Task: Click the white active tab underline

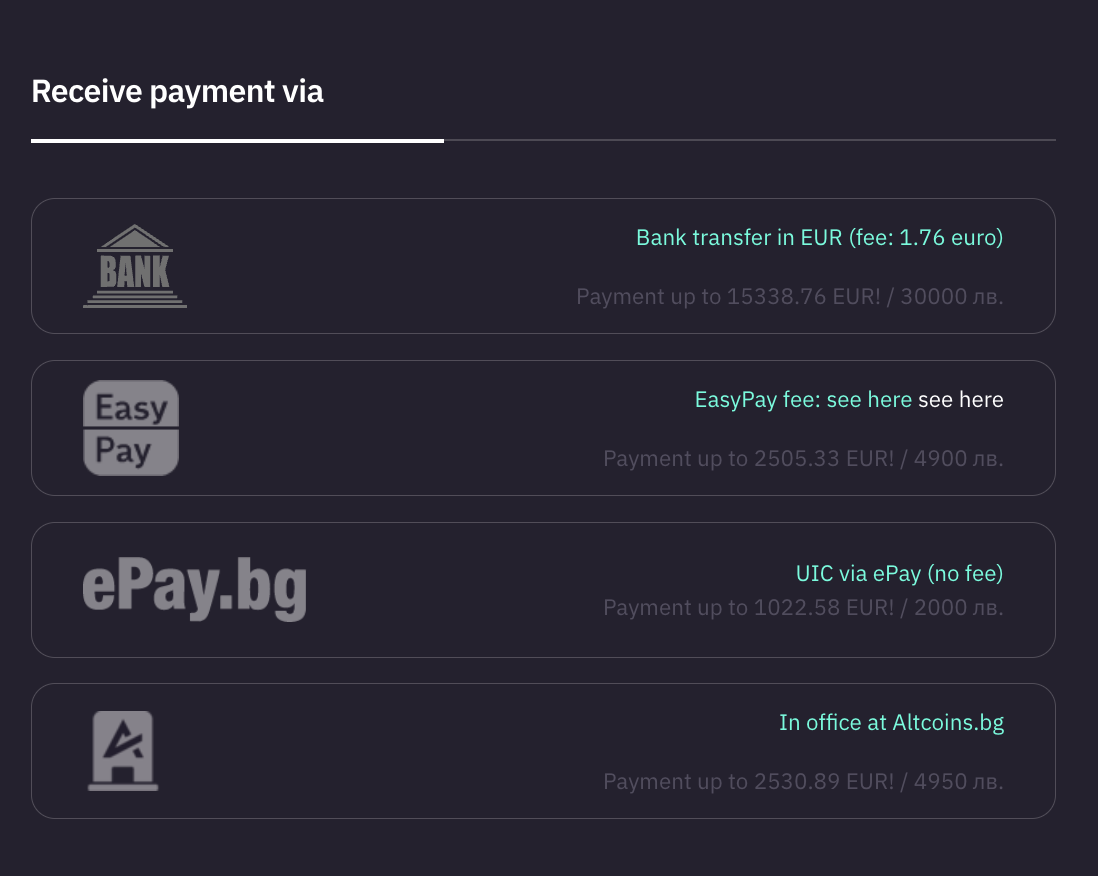Action: (x=237, y=141)
